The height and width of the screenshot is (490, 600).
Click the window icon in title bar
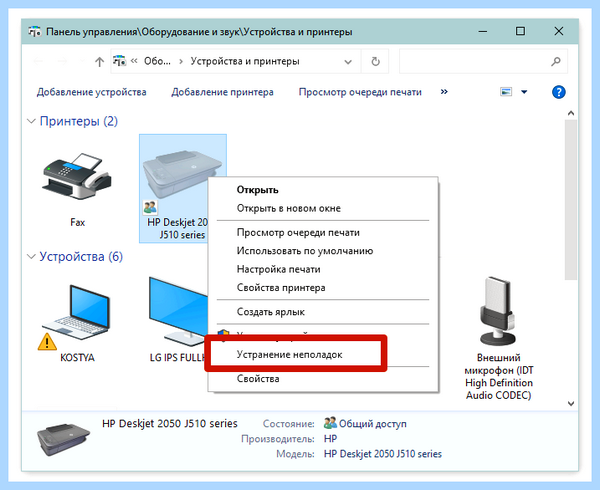(34, 31)
